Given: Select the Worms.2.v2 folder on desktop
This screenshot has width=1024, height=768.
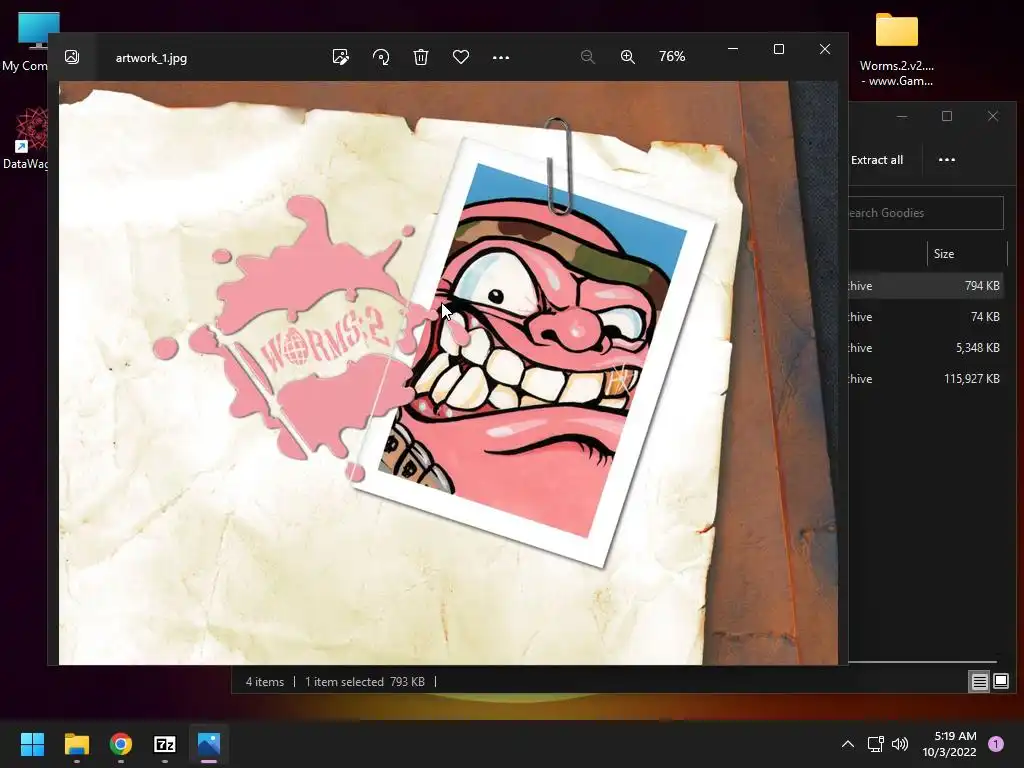Looking at the screenshot, I should pos(897,50).
